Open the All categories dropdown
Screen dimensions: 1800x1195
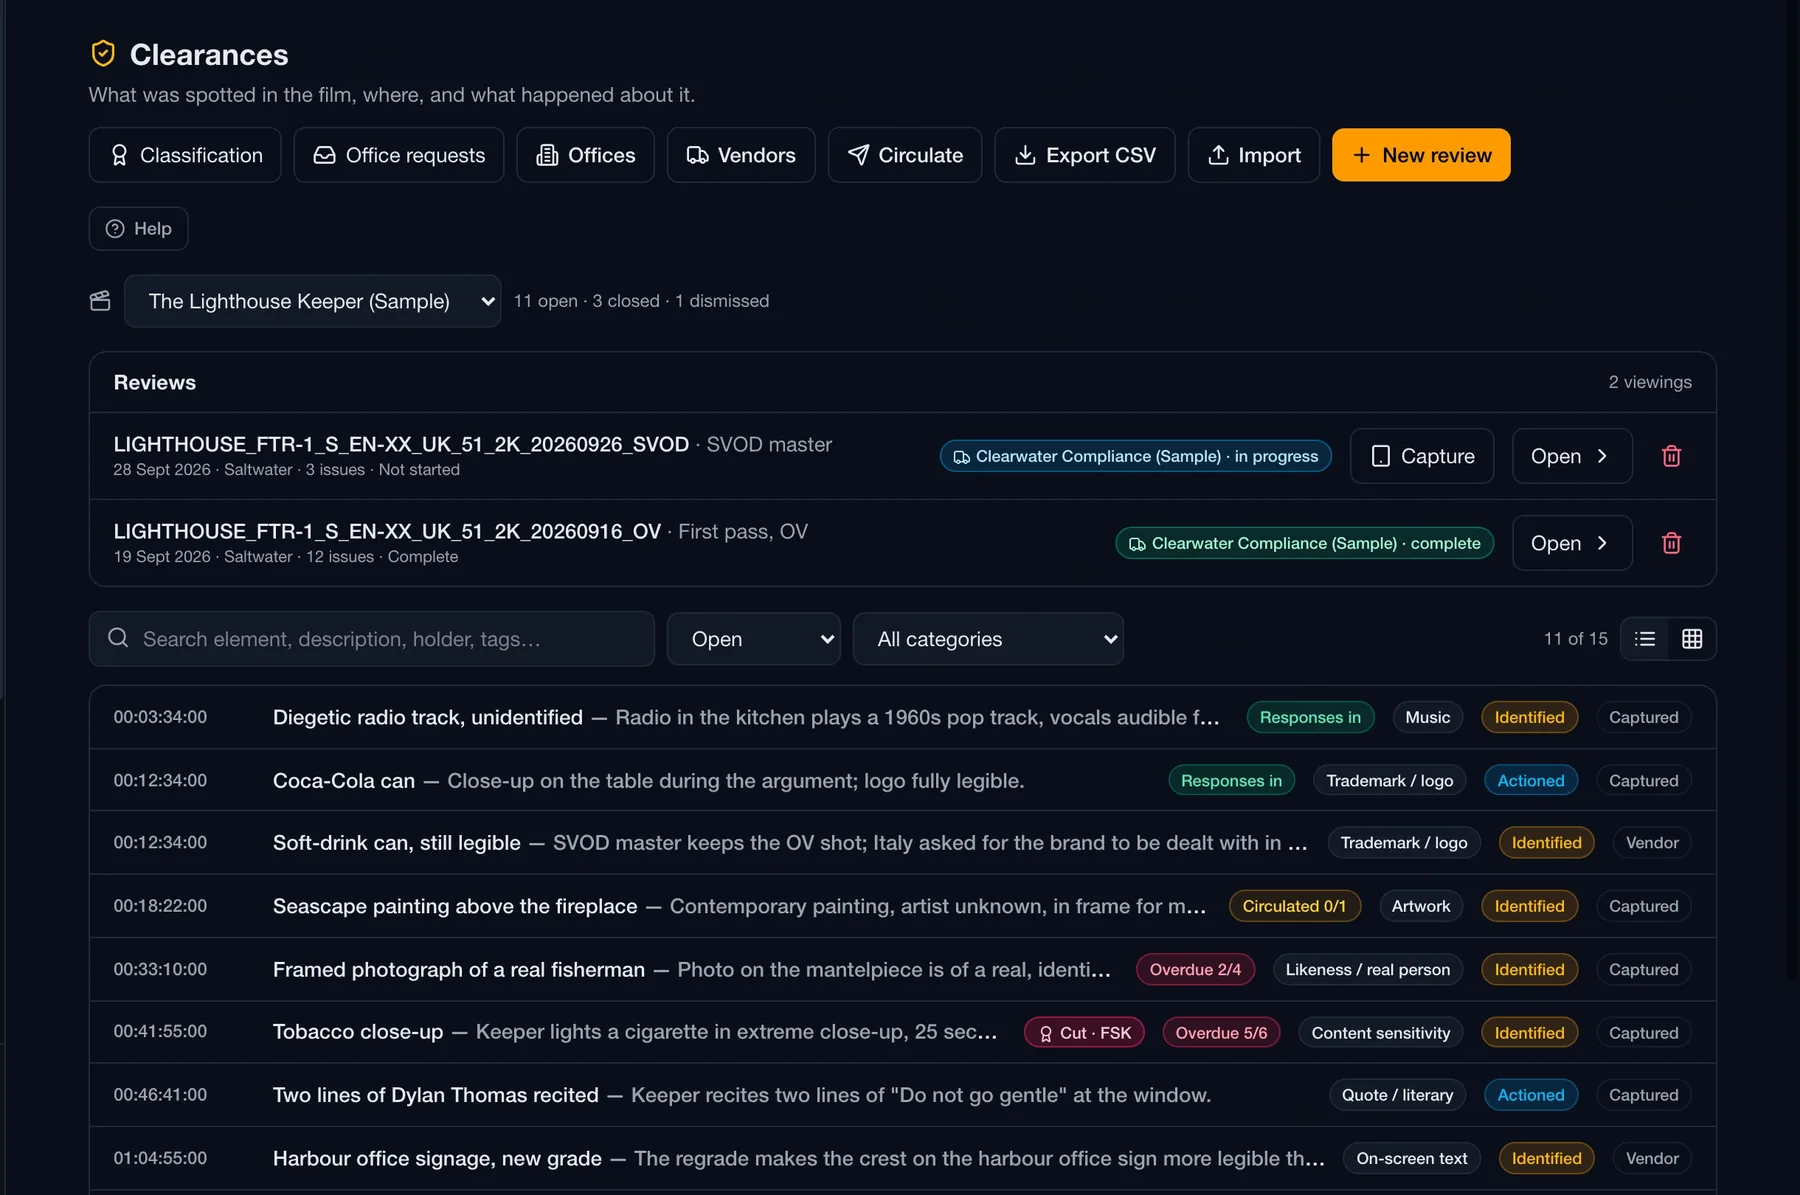click(x=988, y=639)
